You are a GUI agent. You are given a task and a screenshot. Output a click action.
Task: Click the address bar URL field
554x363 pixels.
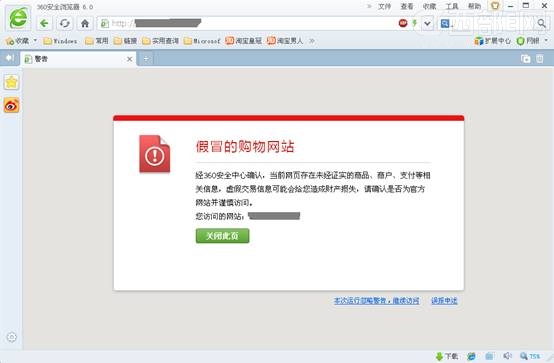(247, 24)
